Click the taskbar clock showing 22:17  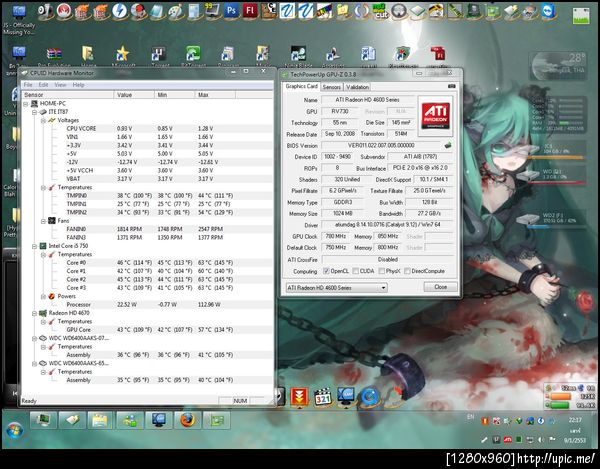pyautogui.click(x=575, y=420)
